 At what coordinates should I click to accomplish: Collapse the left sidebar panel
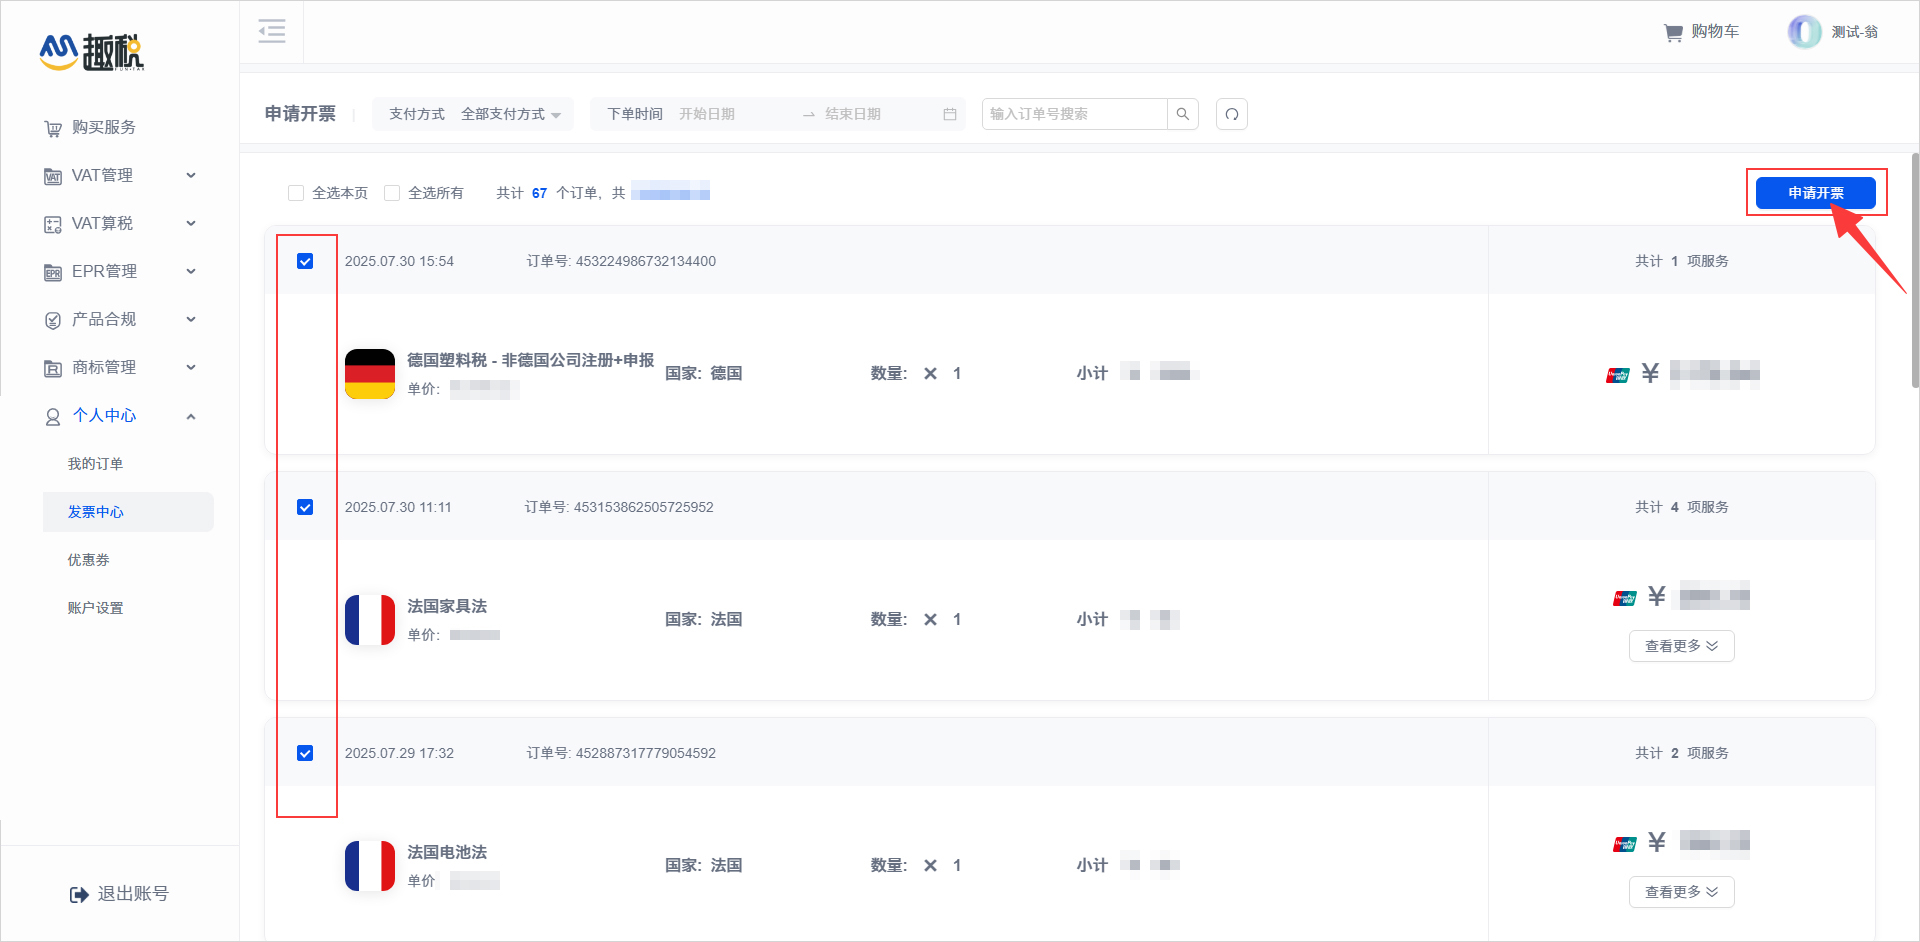coord(271,31)
